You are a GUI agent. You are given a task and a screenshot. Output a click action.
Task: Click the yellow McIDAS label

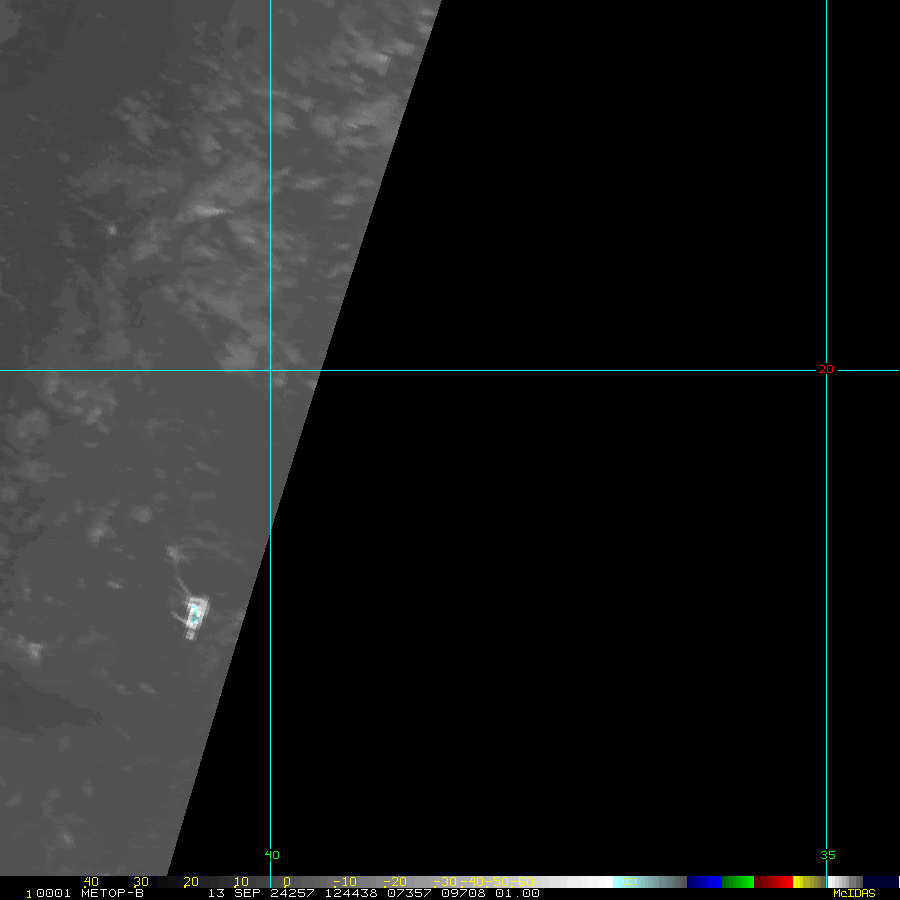854,893
